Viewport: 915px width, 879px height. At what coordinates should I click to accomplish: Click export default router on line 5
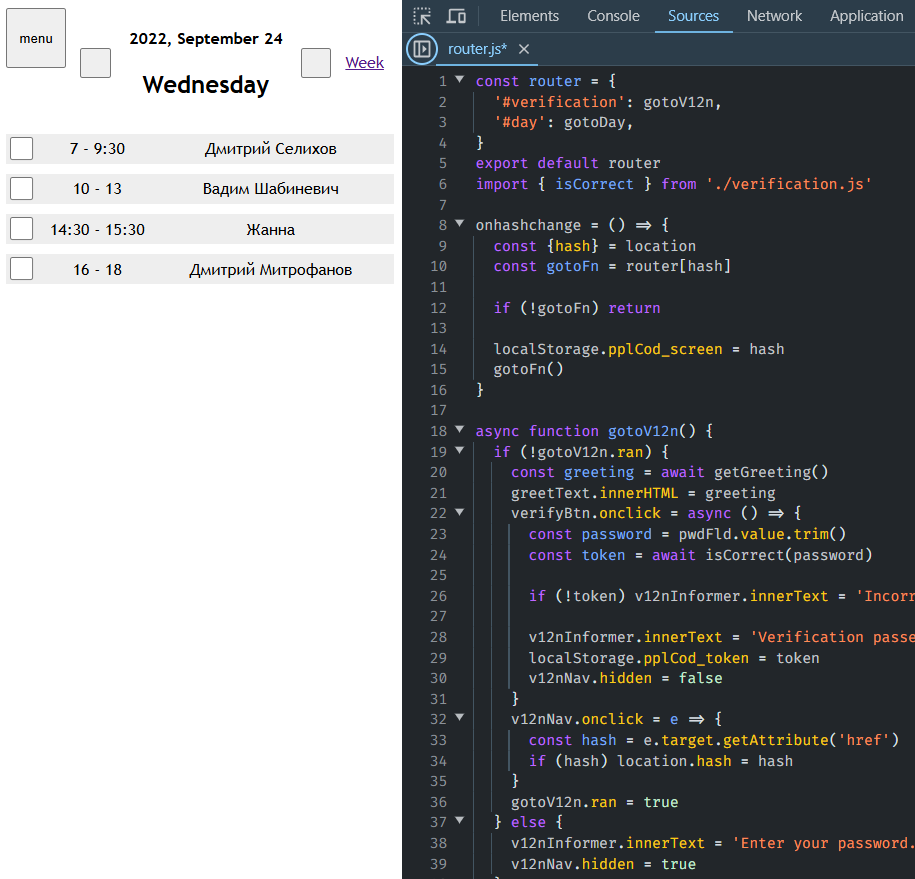[x=568, y=163]
